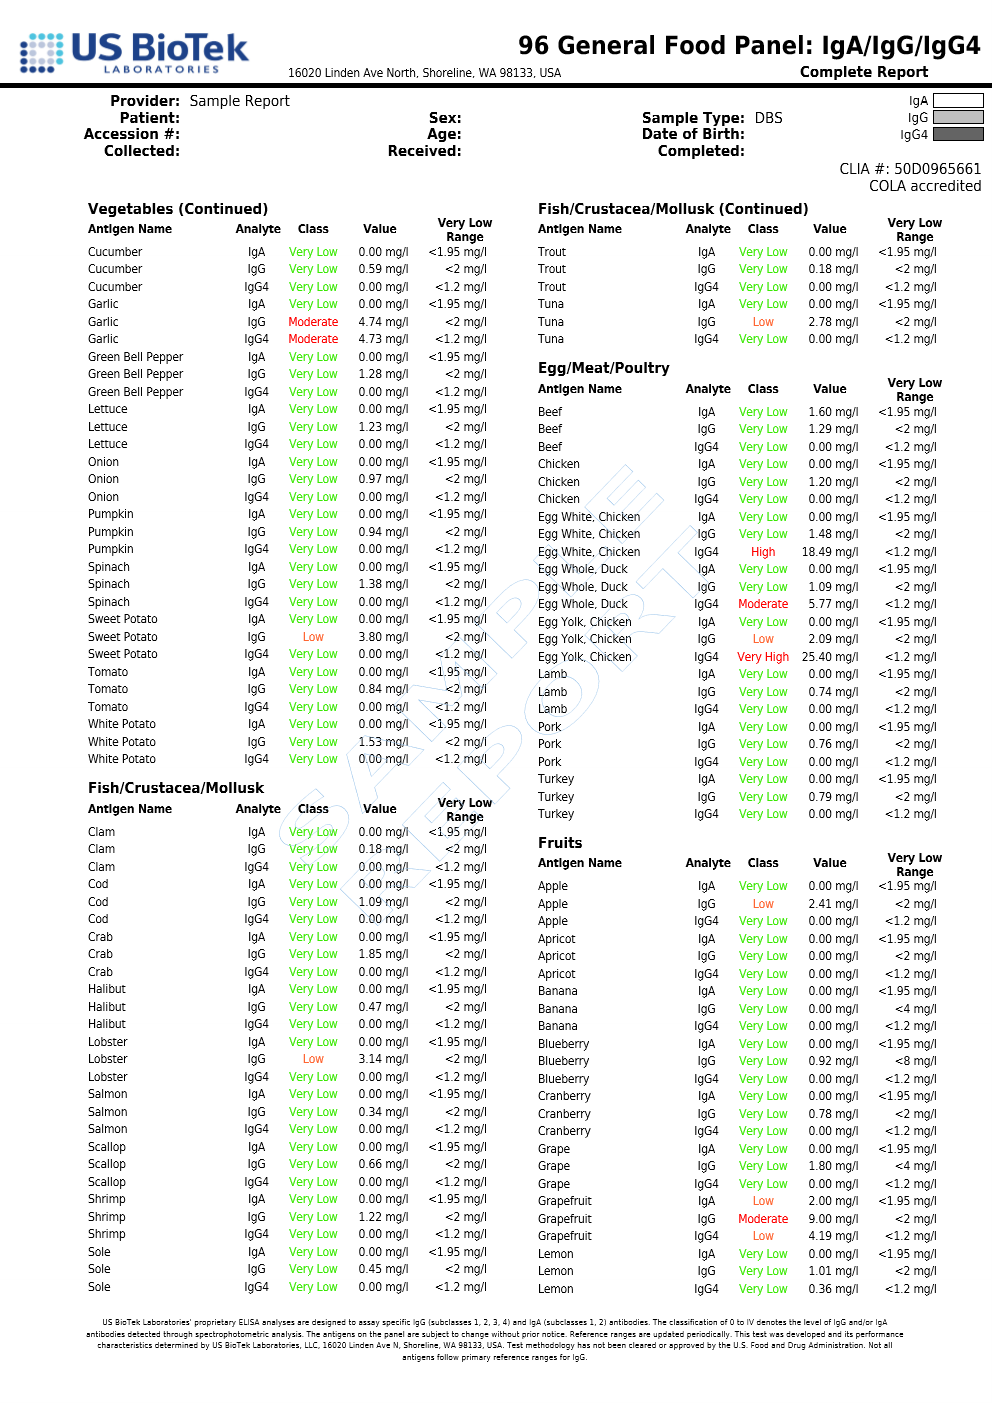
Task: Click the footer disclaimer paragraph
Action: 495,1339
